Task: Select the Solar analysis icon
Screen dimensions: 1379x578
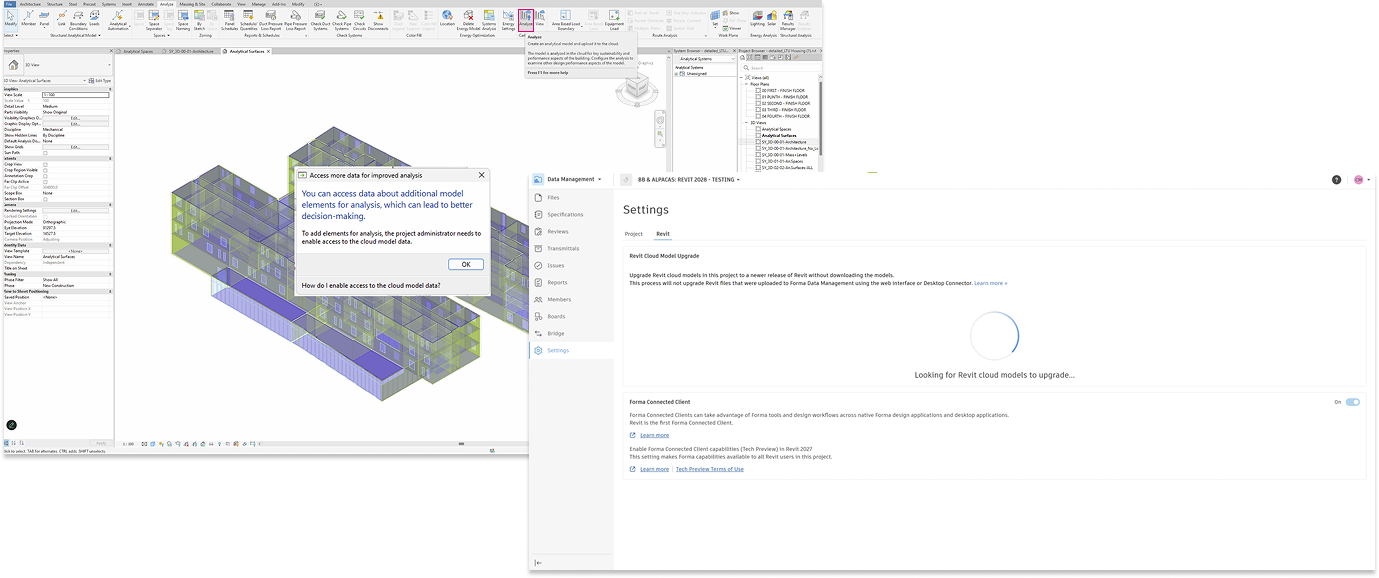Action: click(770, 18)
